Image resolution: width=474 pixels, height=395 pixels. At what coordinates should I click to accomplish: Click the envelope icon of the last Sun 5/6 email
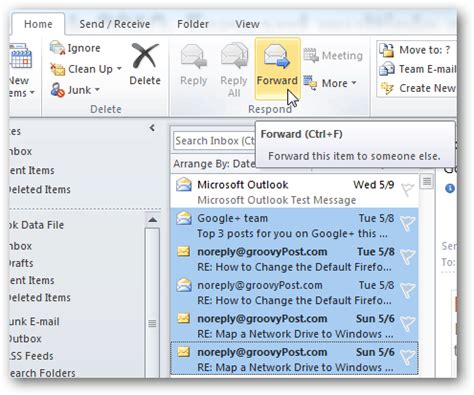point(184,352)
